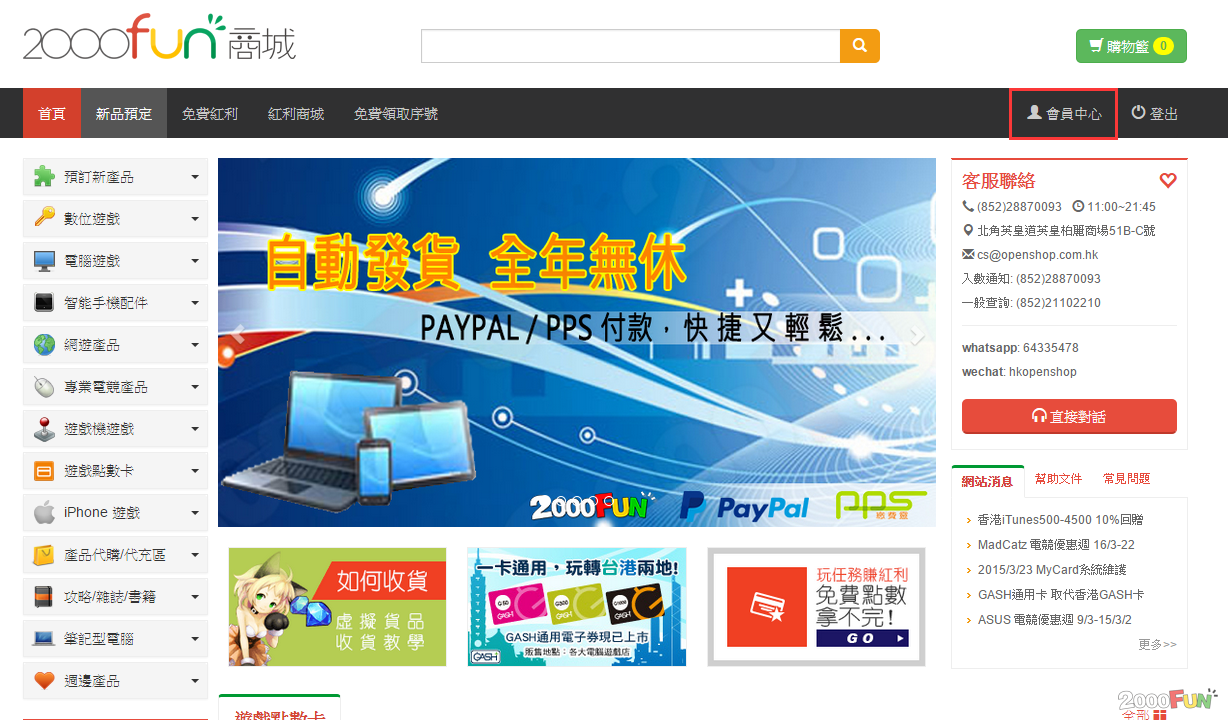Open the ASUS 電競優惠週 news link

coord(1055,620)
